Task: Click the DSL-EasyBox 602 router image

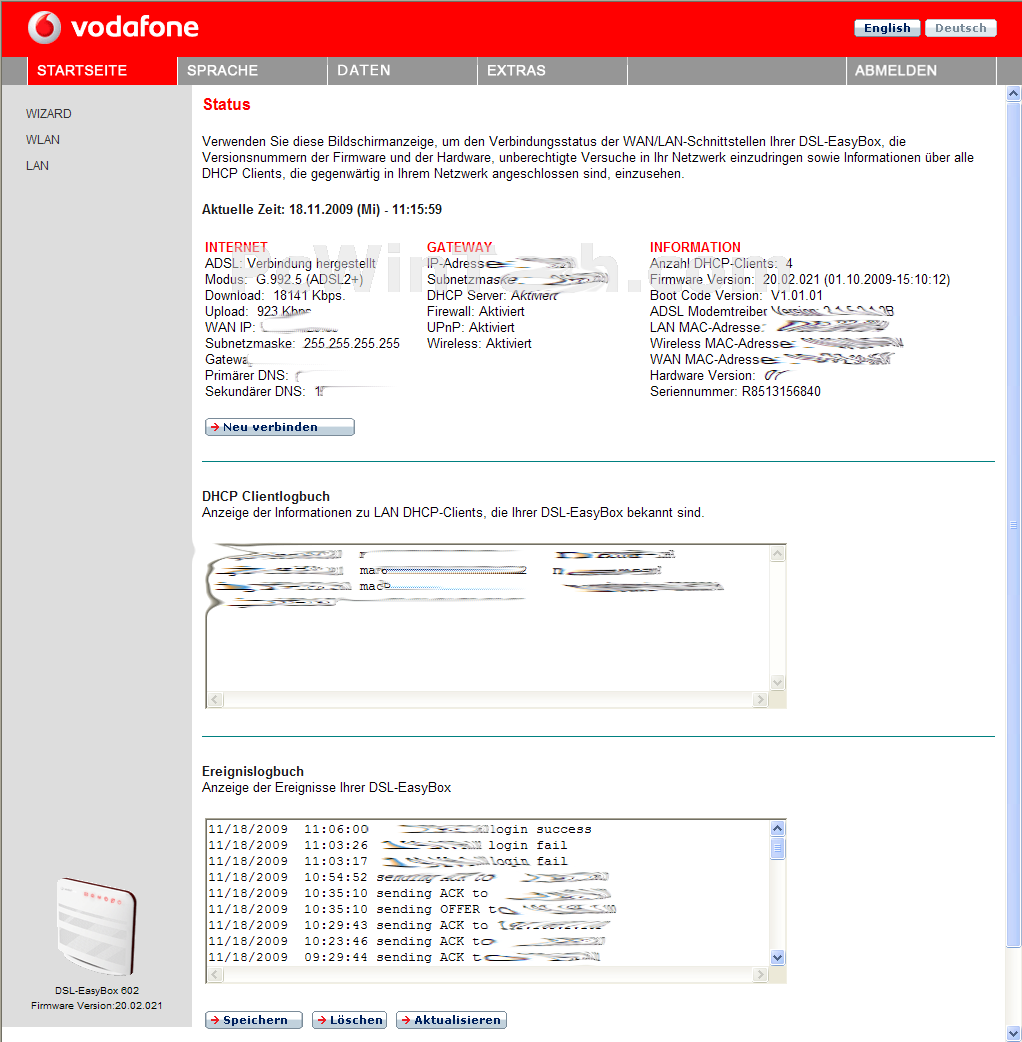Action: (x=97, y=926)
